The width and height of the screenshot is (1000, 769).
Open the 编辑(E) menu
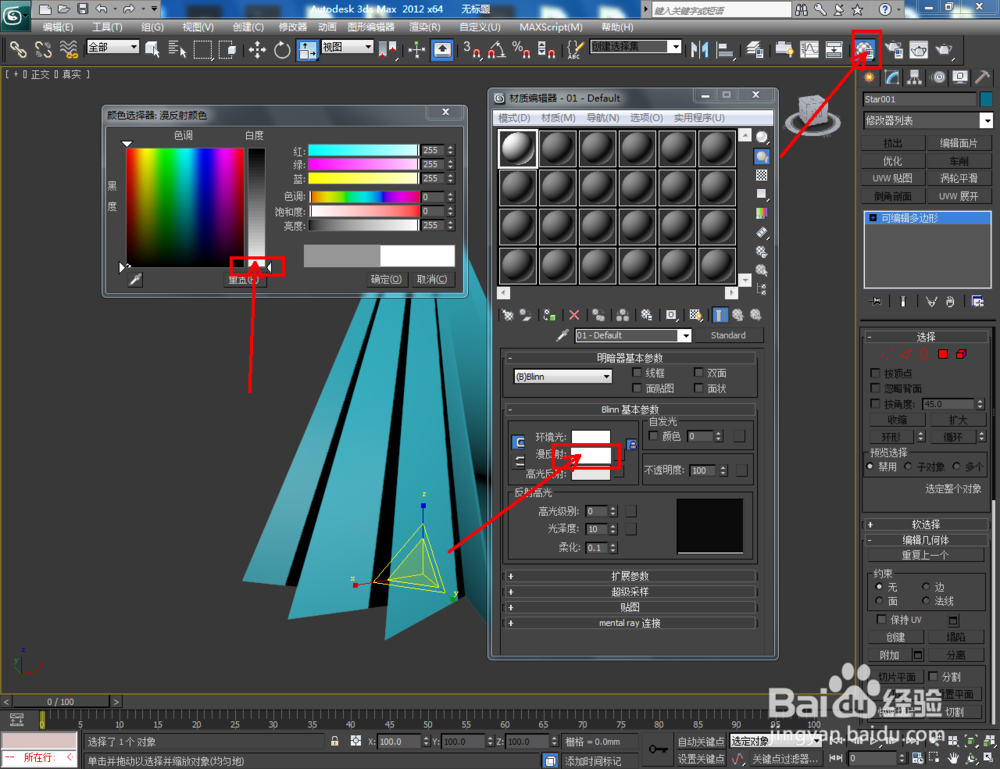point(58,27)
